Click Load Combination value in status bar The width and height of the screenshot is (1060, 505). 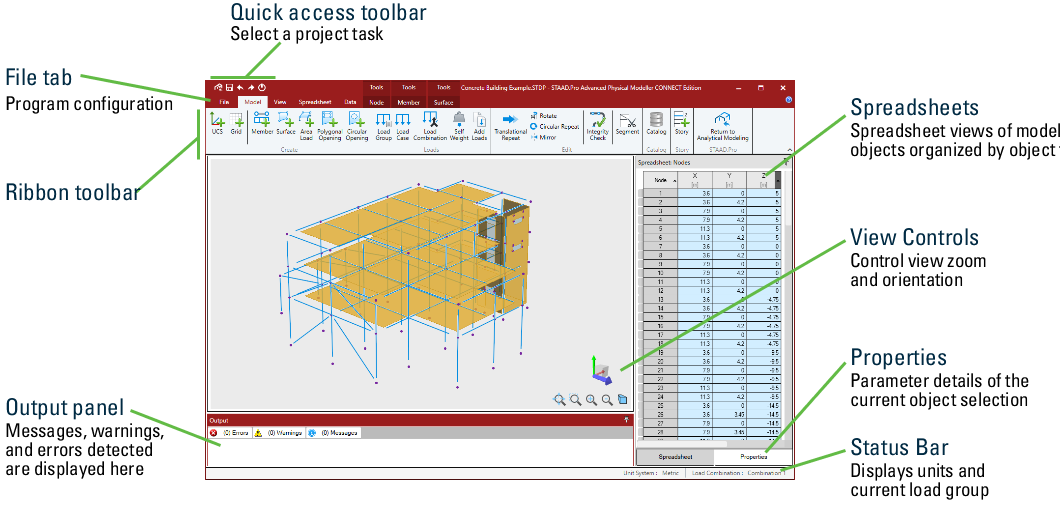(767, 473)
